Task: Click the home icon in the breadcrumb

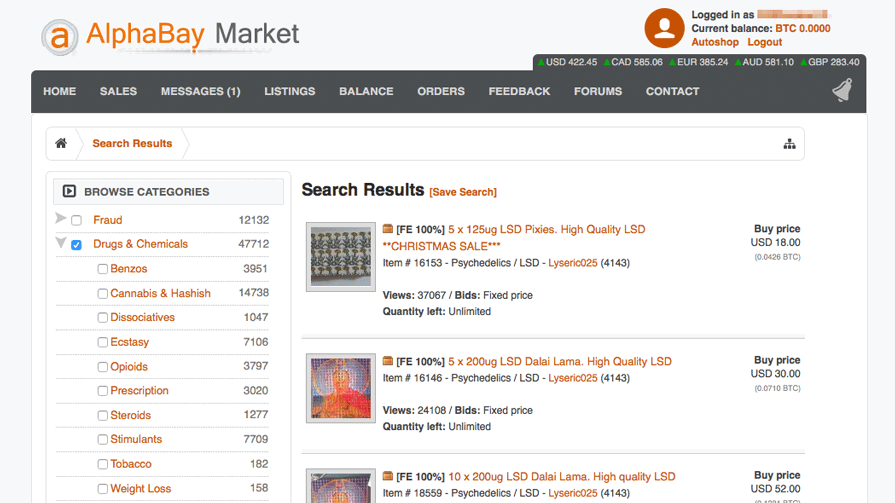Action: 61,143
